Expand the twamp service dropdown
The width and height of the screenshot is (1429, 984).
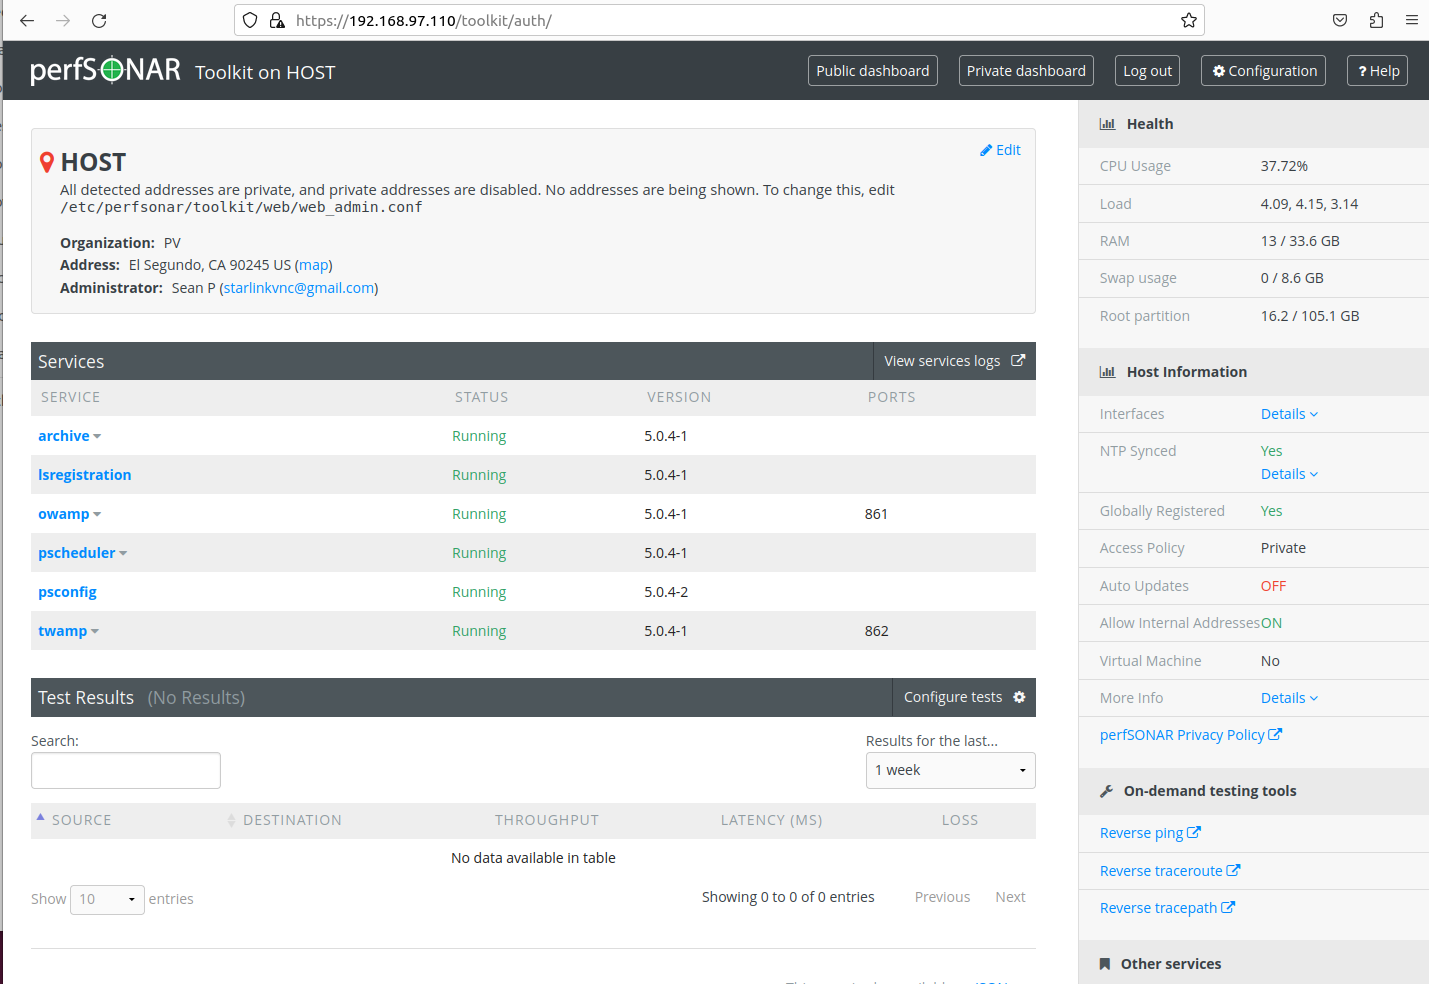point(95,631)
